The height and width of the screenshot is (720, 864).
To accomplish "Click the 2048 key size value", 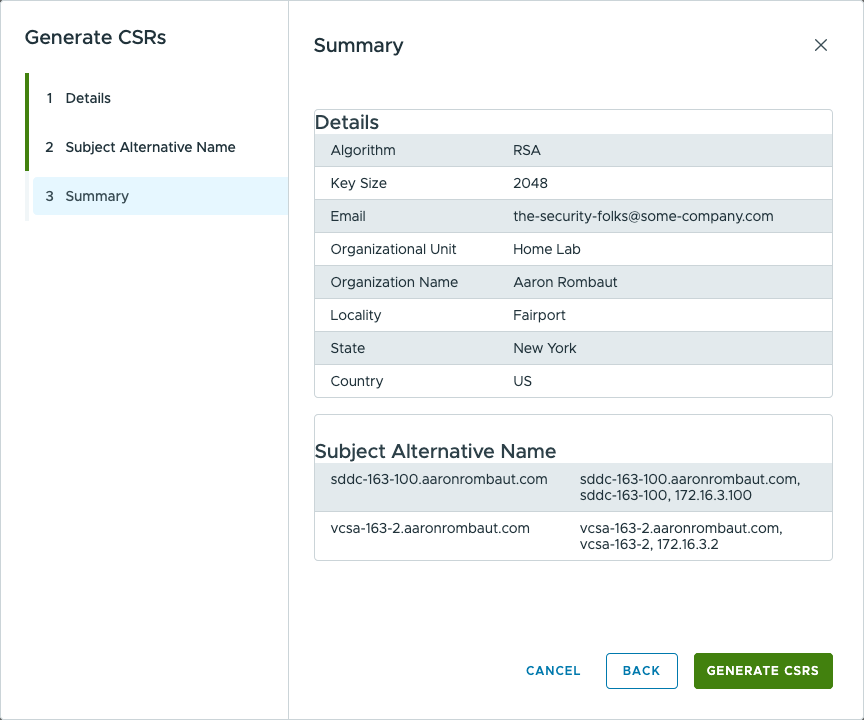I will click(530, 183).
